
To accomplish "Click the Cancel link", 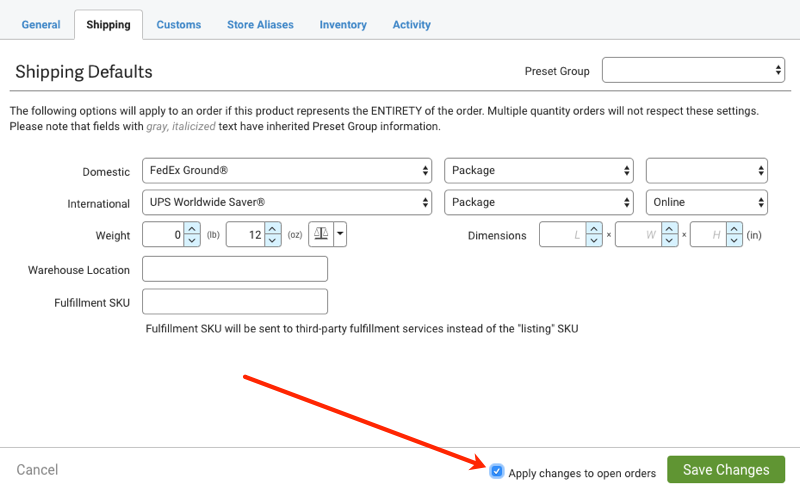I will pos(38,470).
